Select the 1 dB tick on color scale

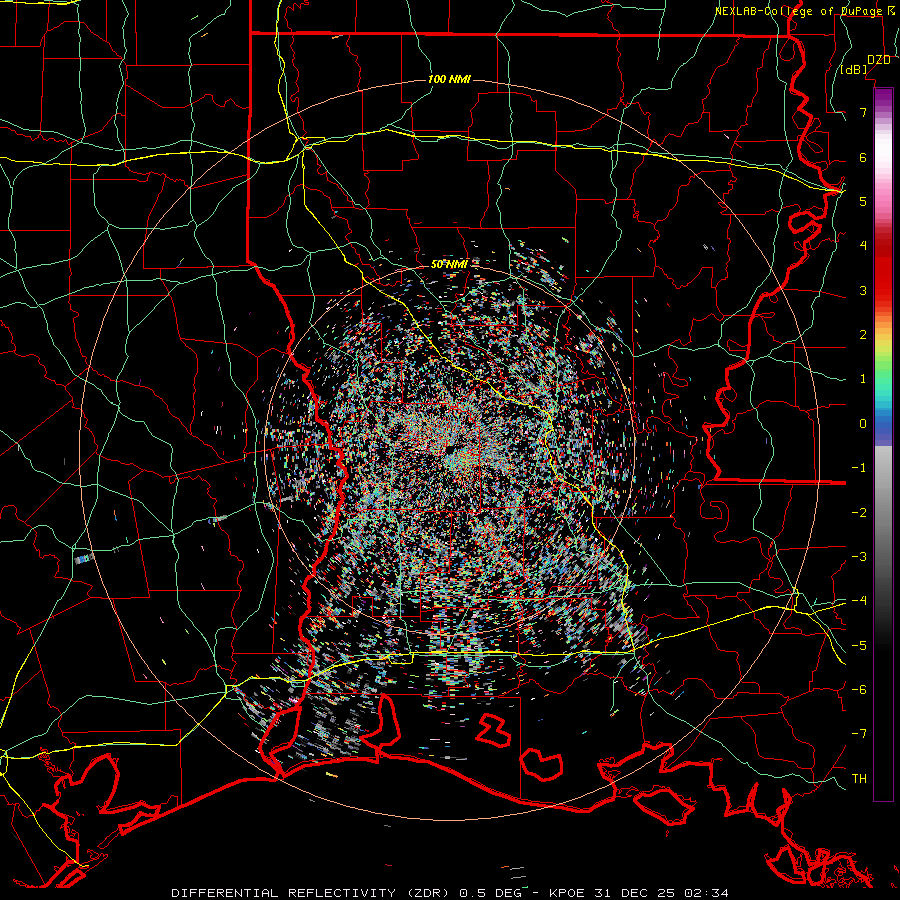point(863,379)
